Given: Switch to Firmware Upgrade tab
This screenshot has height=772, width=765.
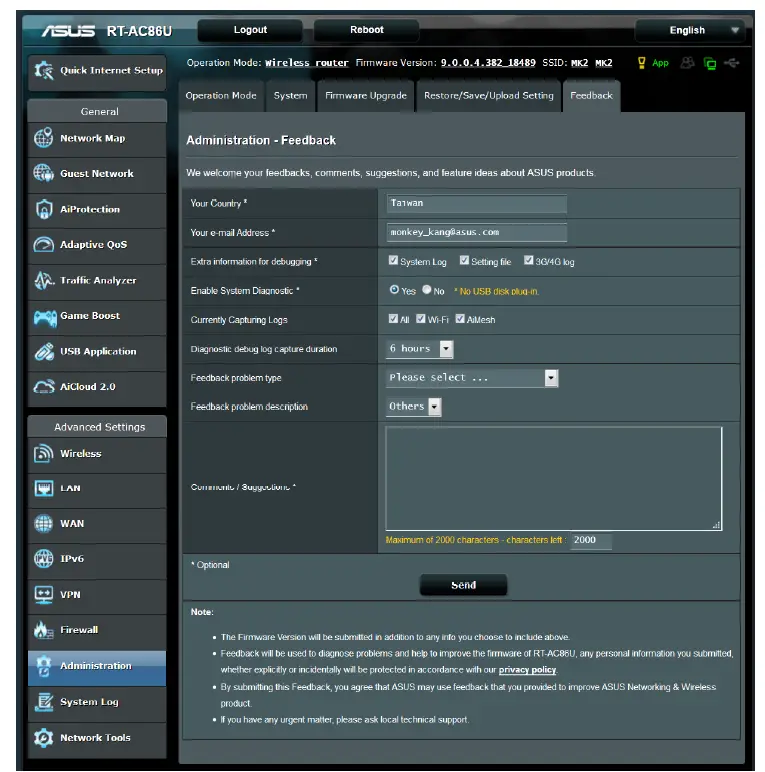Looking at the screenshot, I should click(x=366, y=96).
